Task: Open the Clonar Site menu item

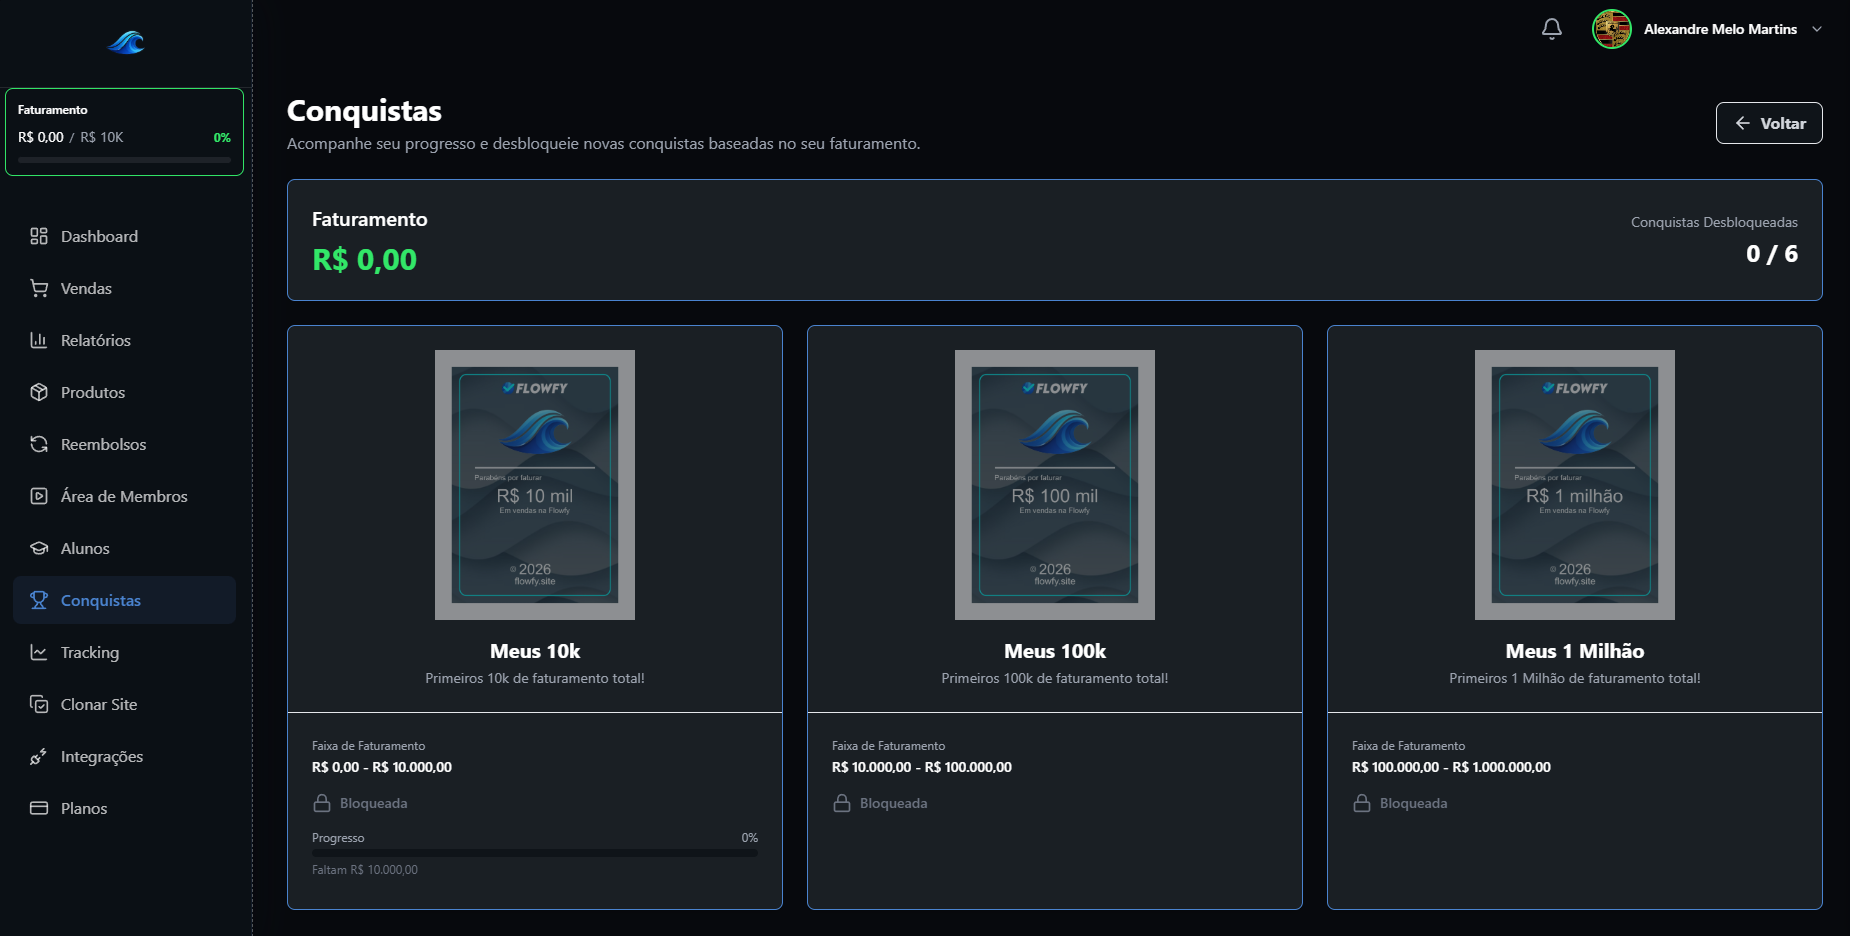Action: coord(125,704)
